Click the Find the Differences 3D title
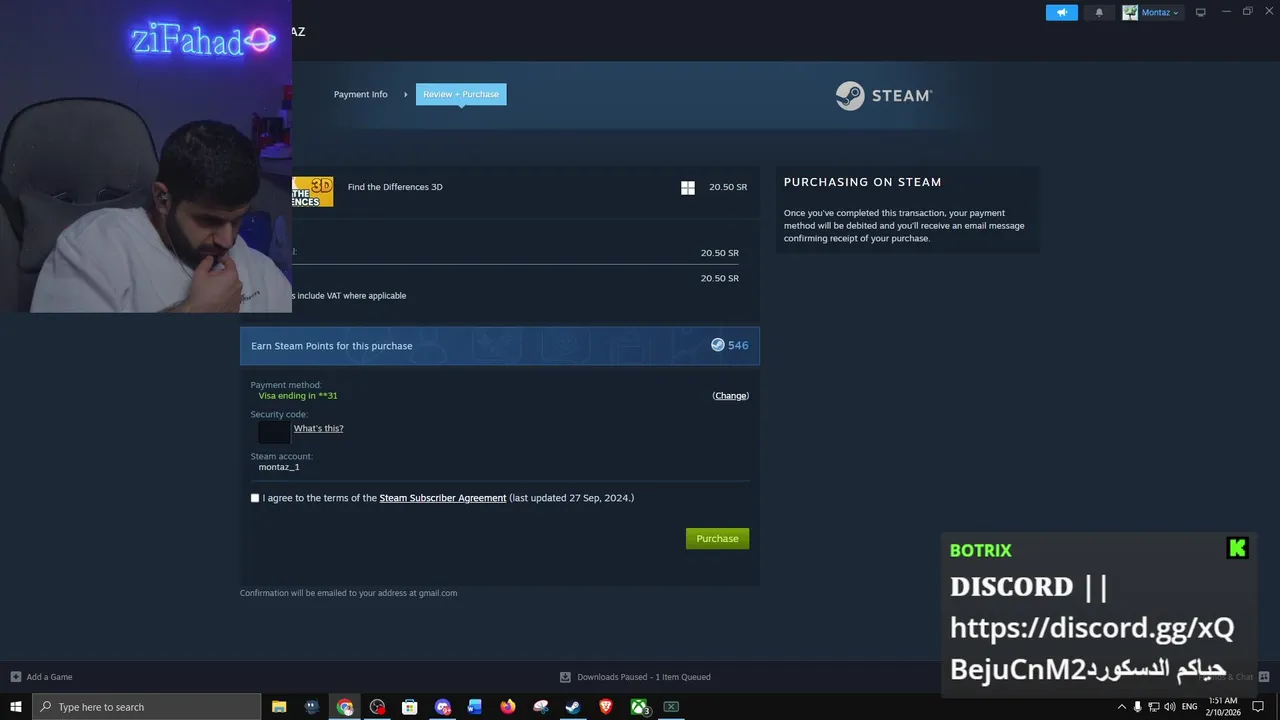 [x=395, y=187]
